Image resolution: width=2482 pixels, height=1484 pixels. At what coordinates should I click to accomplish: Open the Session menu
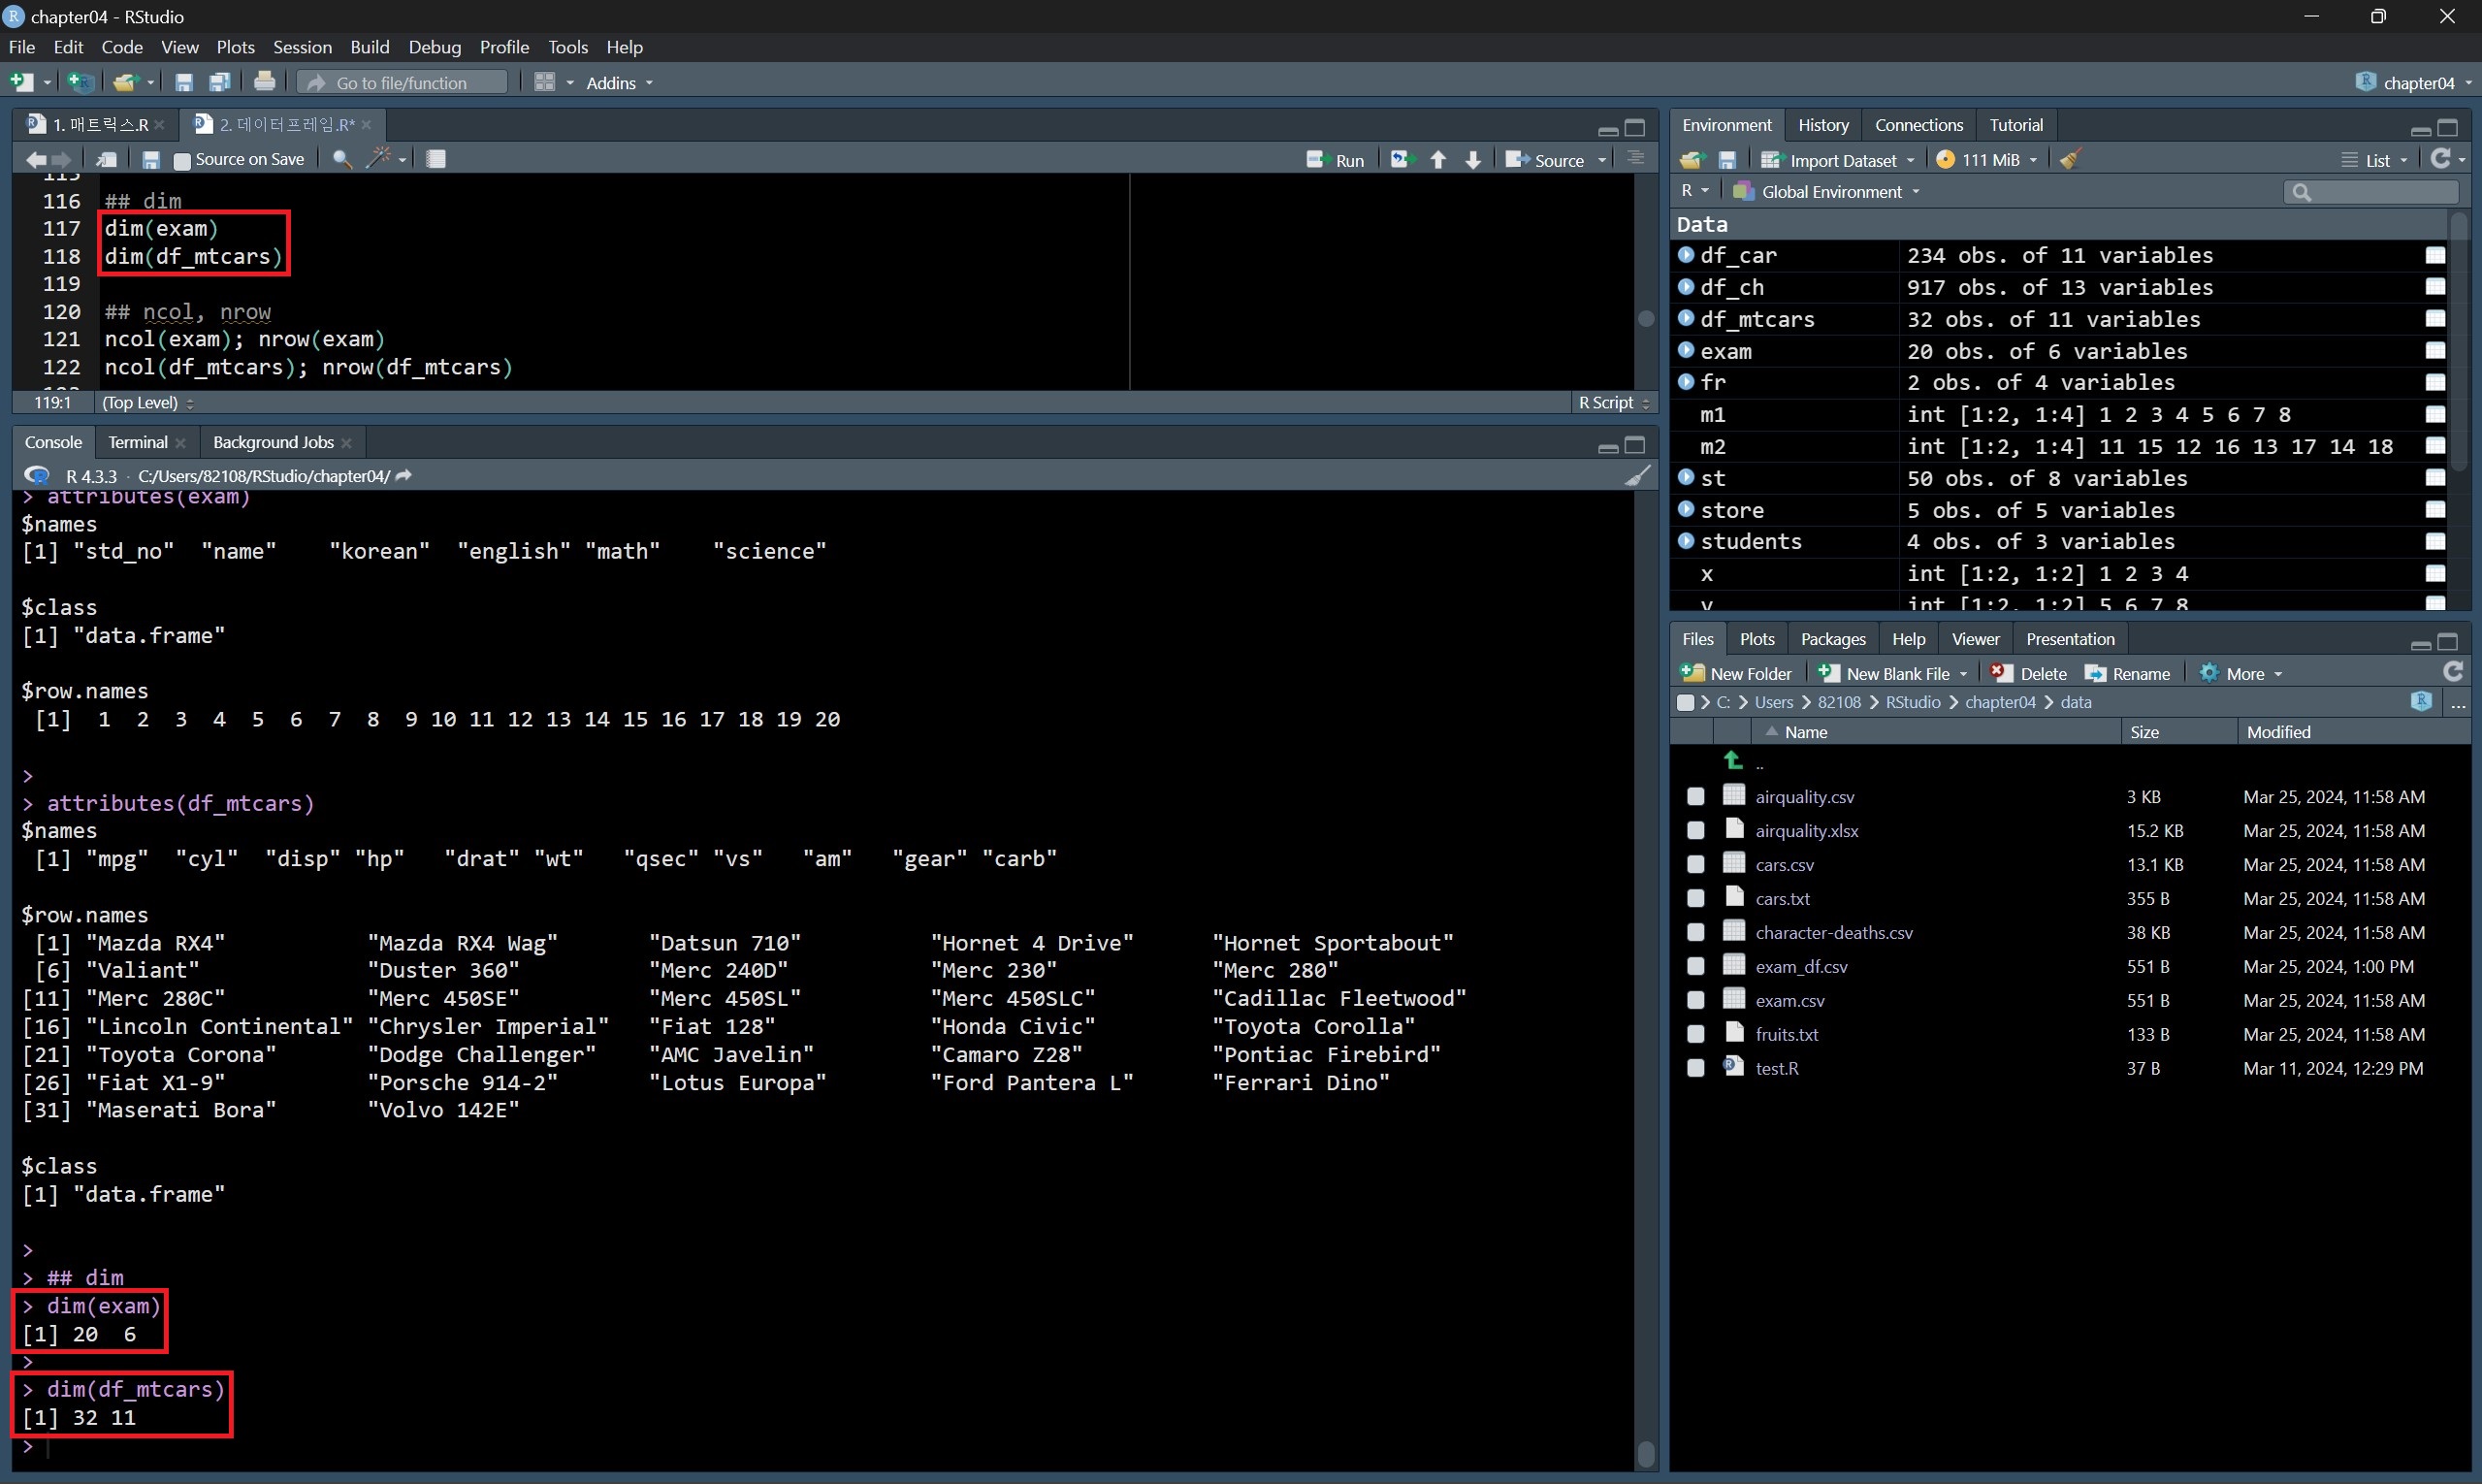[x=302, y=47]
